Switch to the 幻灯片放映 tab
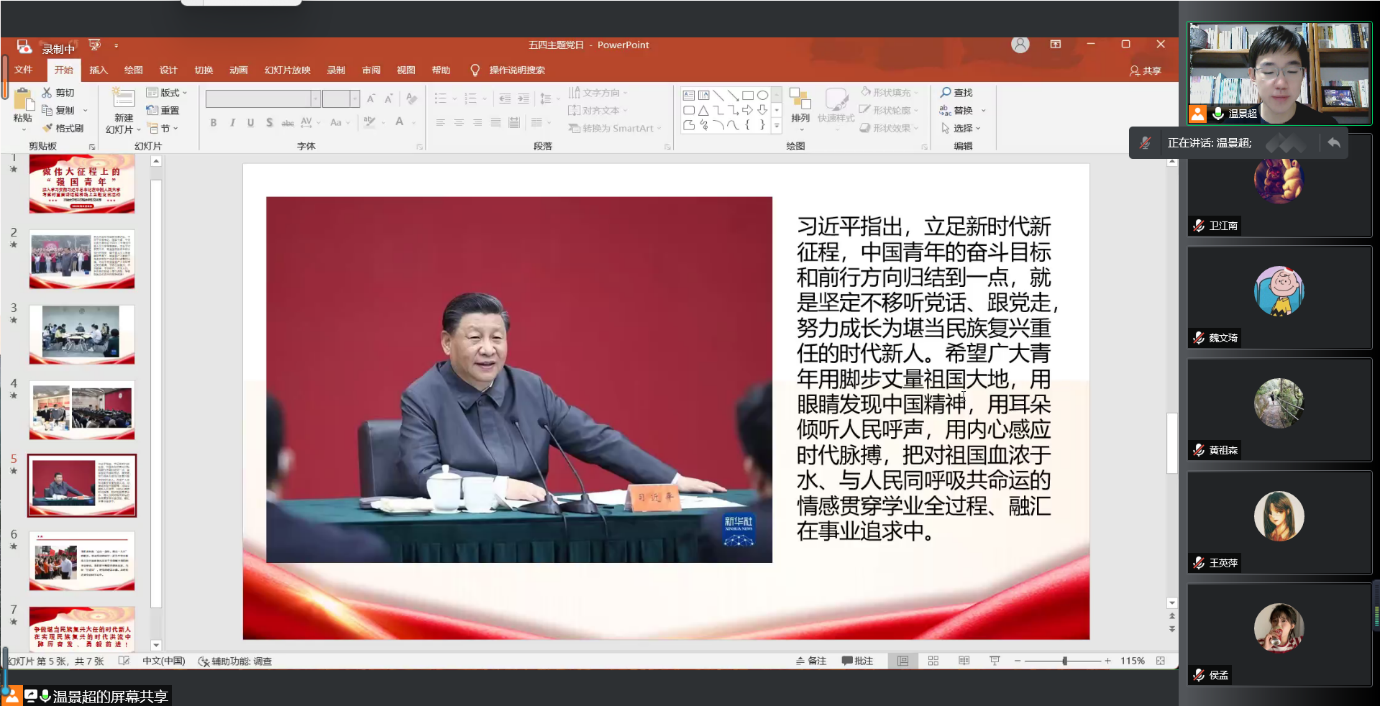Viewport: 1380px width, 706px height. [x=287, y=70]
